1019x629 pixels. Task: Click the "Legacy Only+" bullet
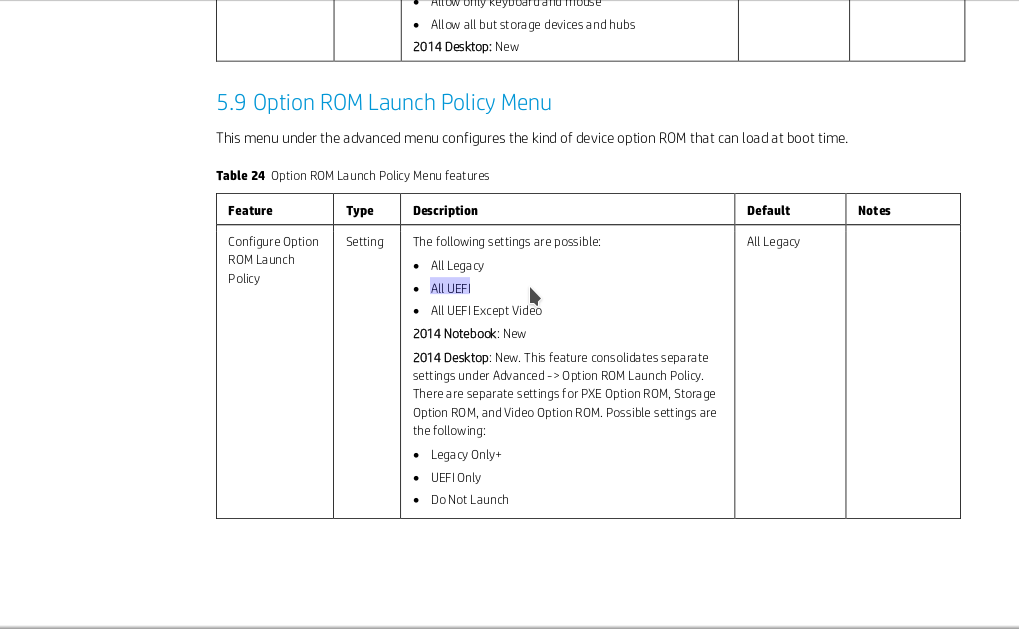(466, 455)
